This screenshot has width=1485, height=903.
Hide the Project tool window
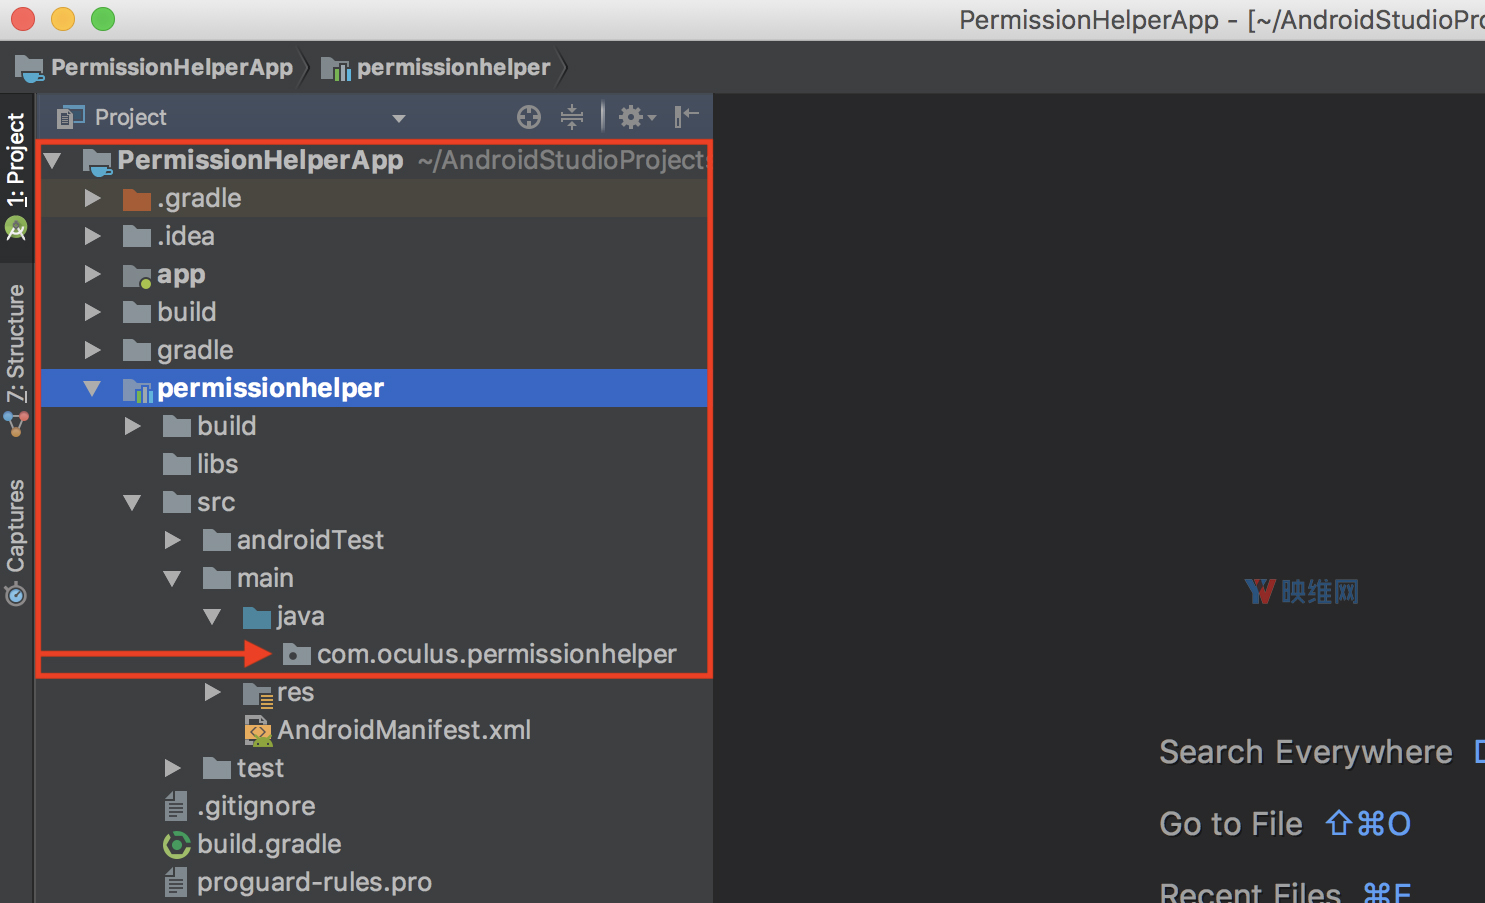click(x=686, y=117)
